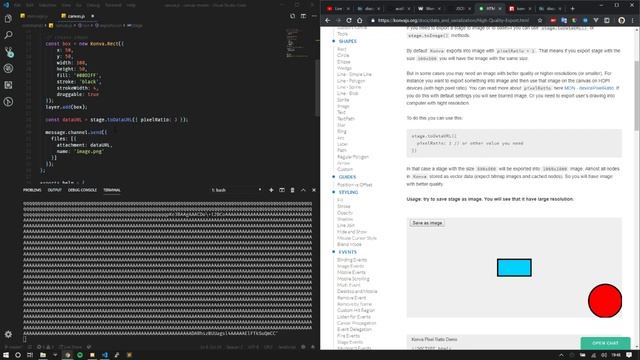This screenshot has width=640, height=360.
Task: Open the Text shape link
Action: [x=341, y=112]
